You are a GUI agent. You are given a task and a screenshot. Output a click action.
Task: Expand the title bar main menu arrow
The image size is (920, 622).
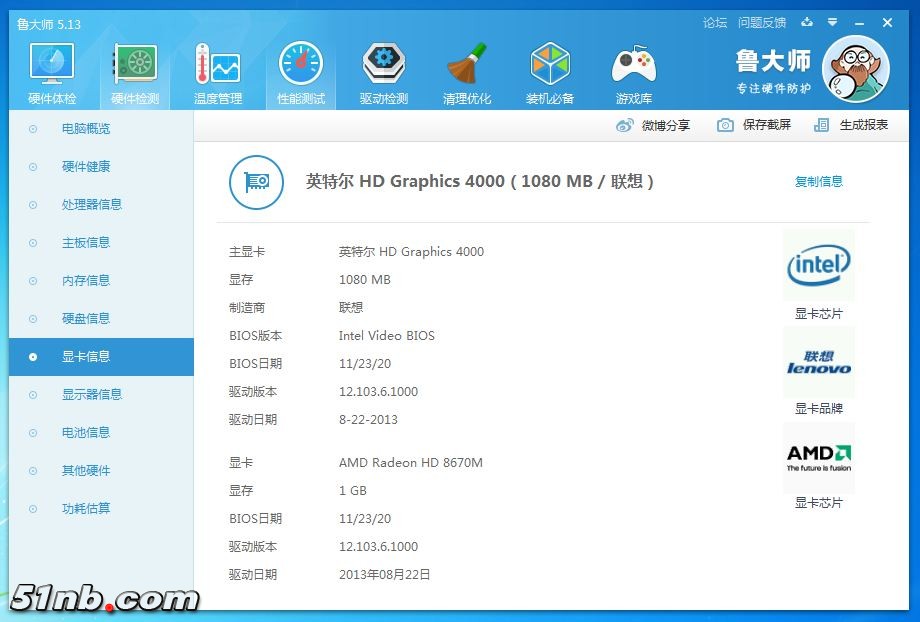point(832,22)
